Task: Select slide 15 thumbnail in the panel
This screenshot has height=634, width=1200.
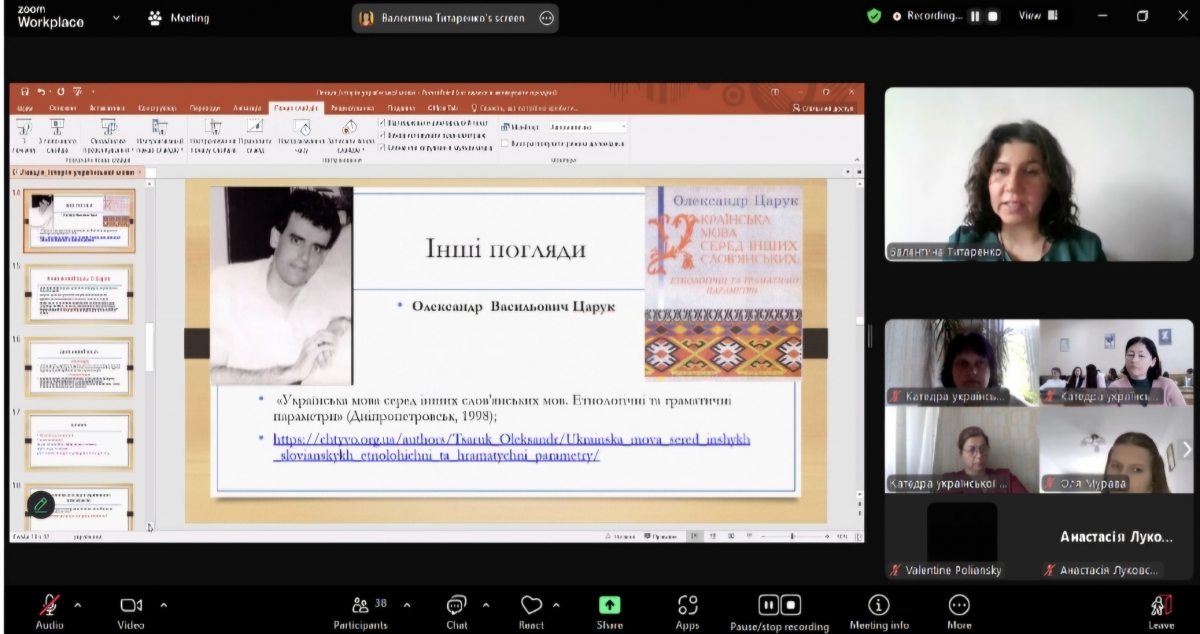Action: click(79, 295)
